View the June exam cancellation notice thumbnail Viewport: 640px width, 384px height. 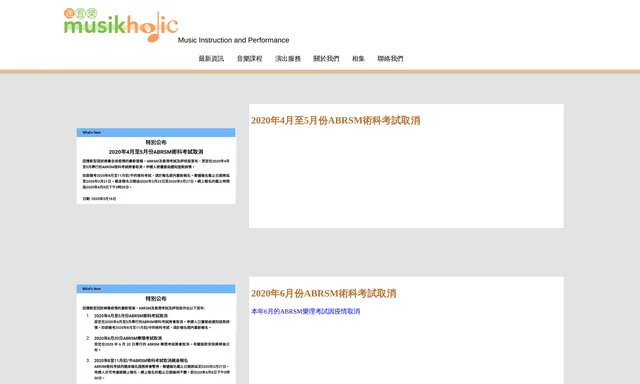point(156,334)
